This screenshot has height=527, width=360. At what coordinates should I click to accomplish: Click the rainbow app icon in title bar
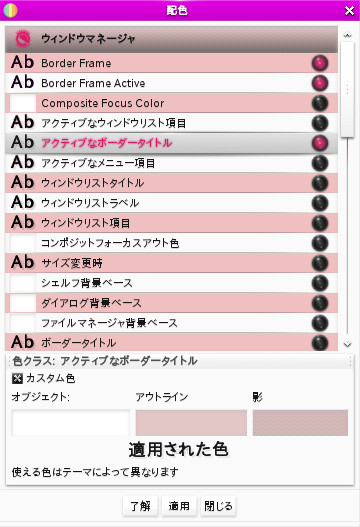10,10
